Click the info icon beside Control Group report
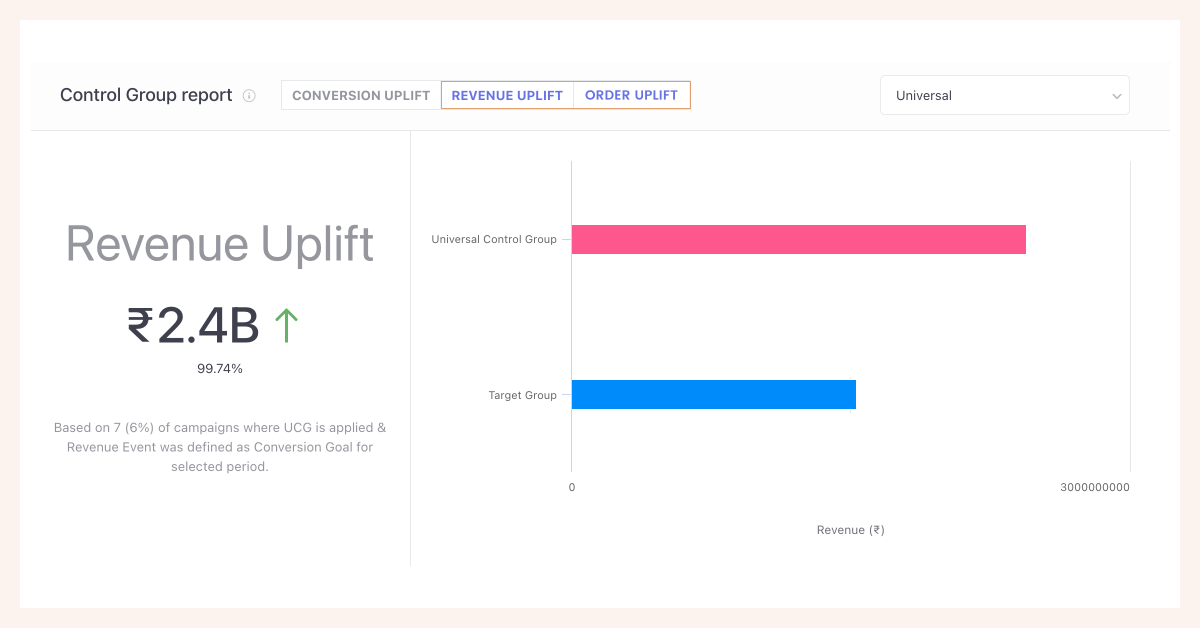 point(249,96)
